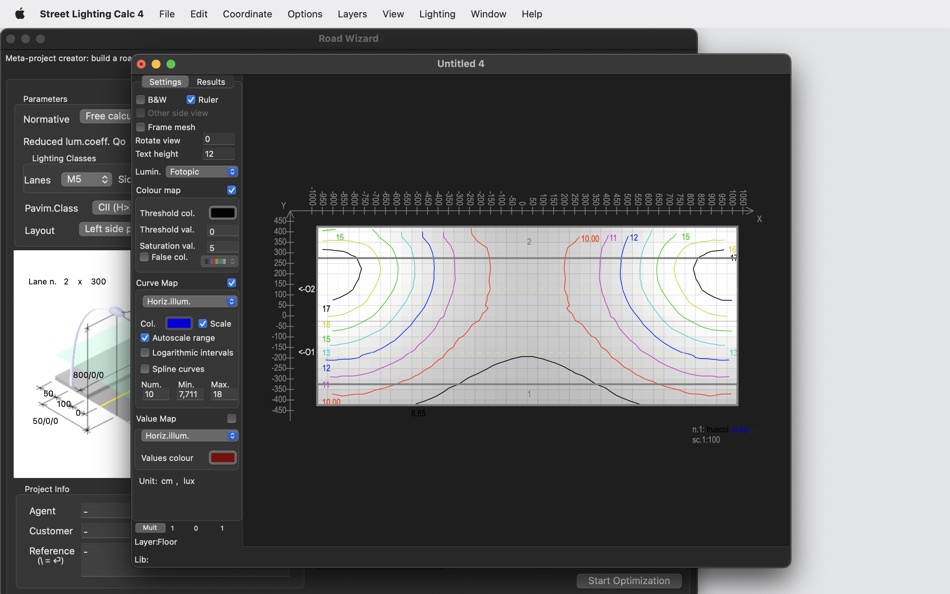Click the sc.1:100 scale label
Viewport: 950px width, 594px height.
tap(706, 440)
